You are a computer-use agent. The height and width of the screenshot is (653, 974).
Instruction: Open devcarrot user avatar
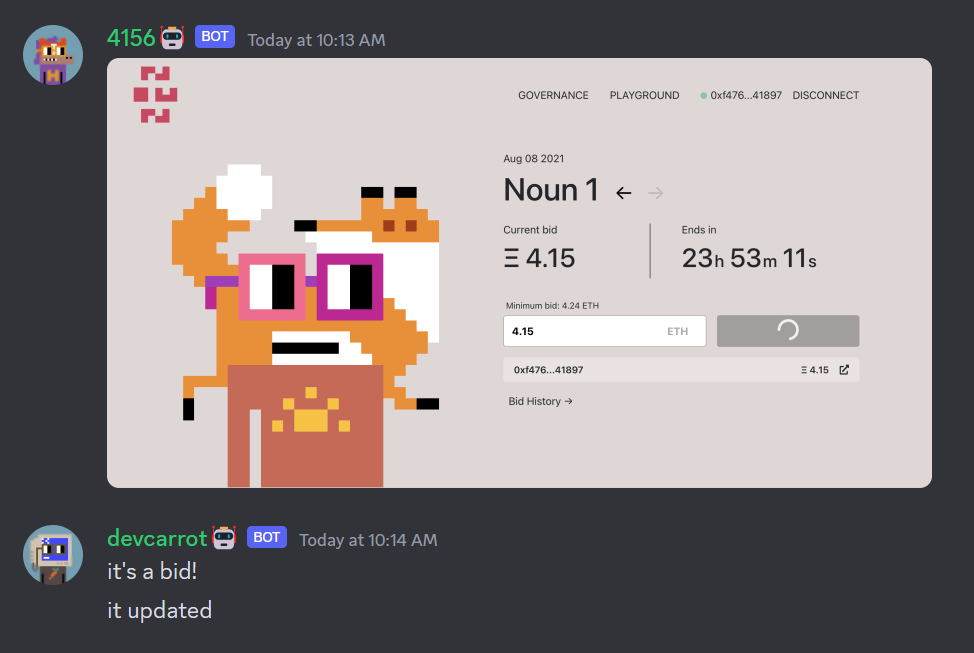point(53,555)
